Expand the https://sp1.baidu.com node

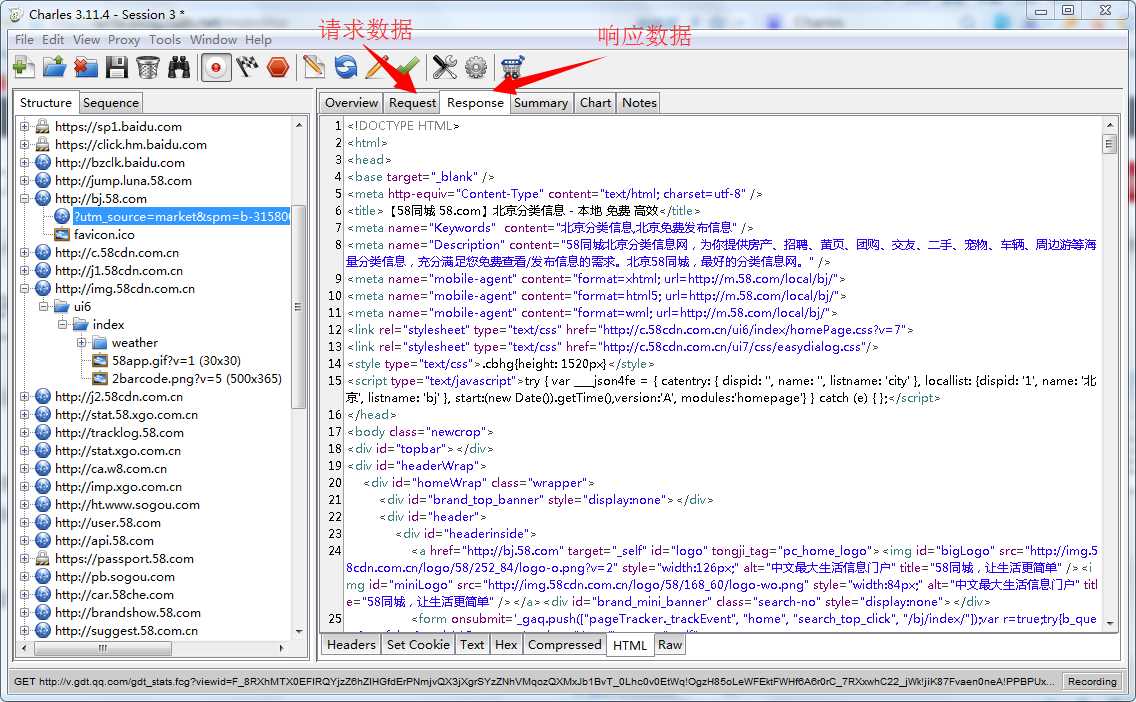[25, 126]
